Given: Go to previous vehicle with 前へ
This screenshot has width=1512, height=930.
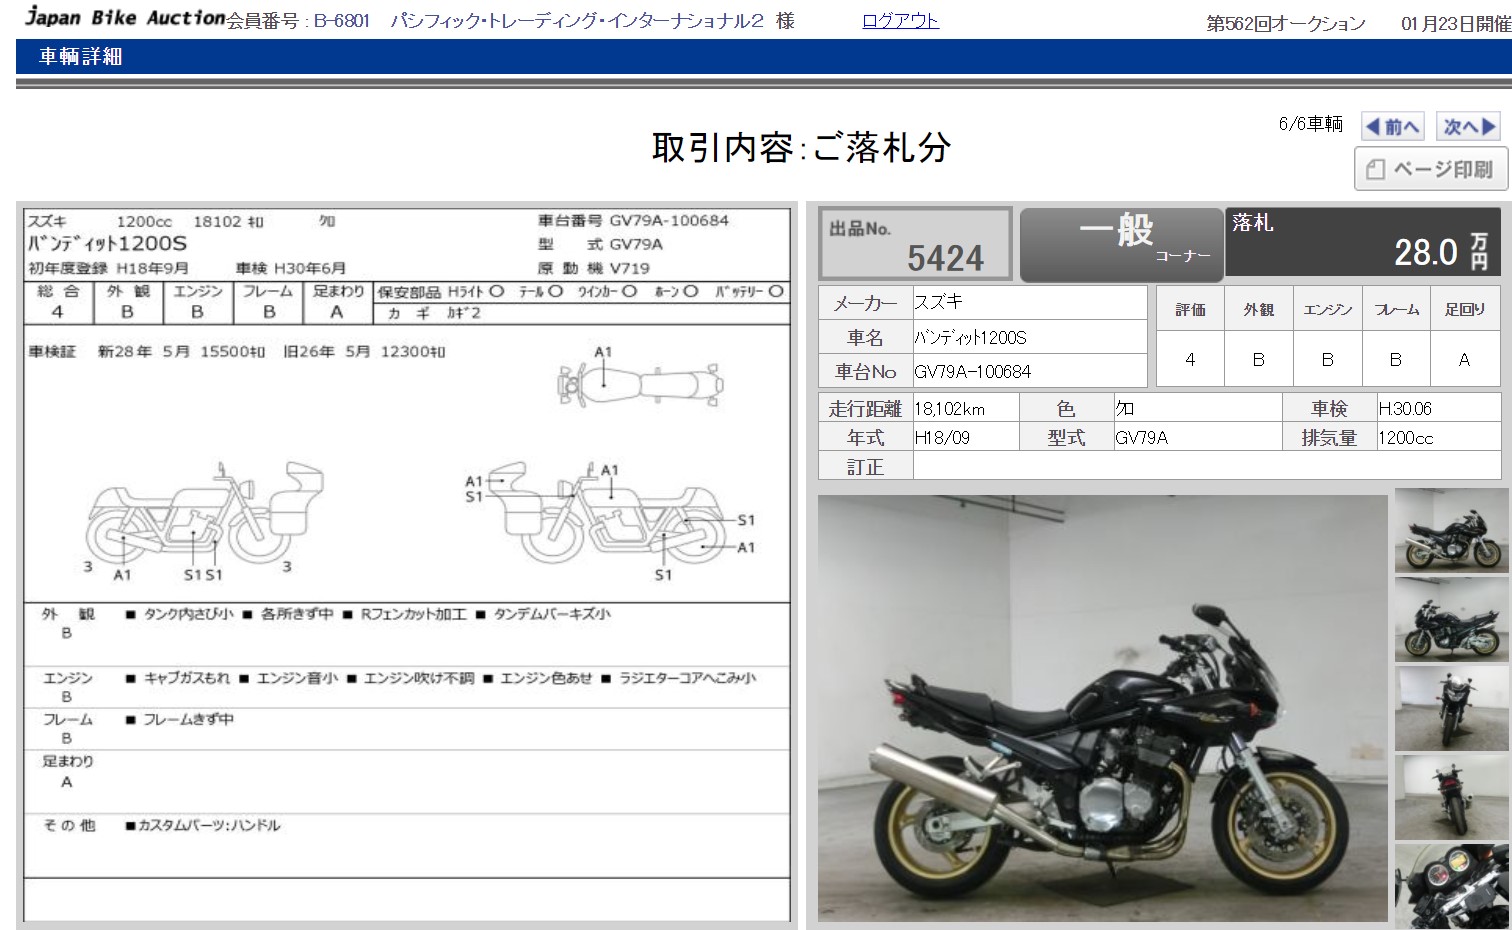Looking at the screenshot, I should point(1393,127).
